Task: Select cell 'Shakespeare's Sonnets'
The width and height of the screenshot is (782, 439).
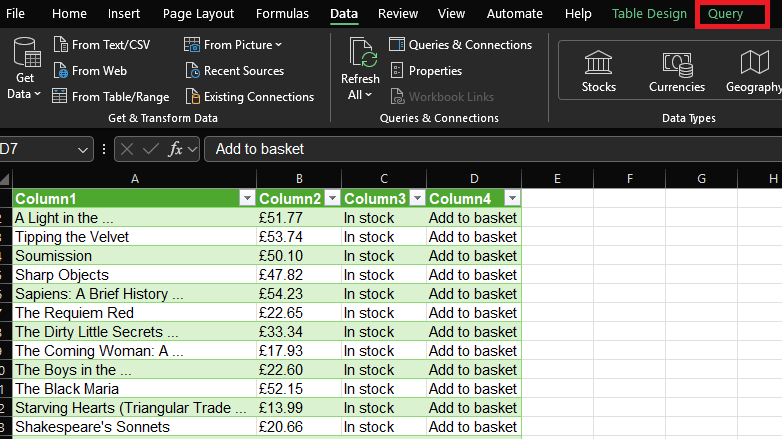Action: (134, 427)
